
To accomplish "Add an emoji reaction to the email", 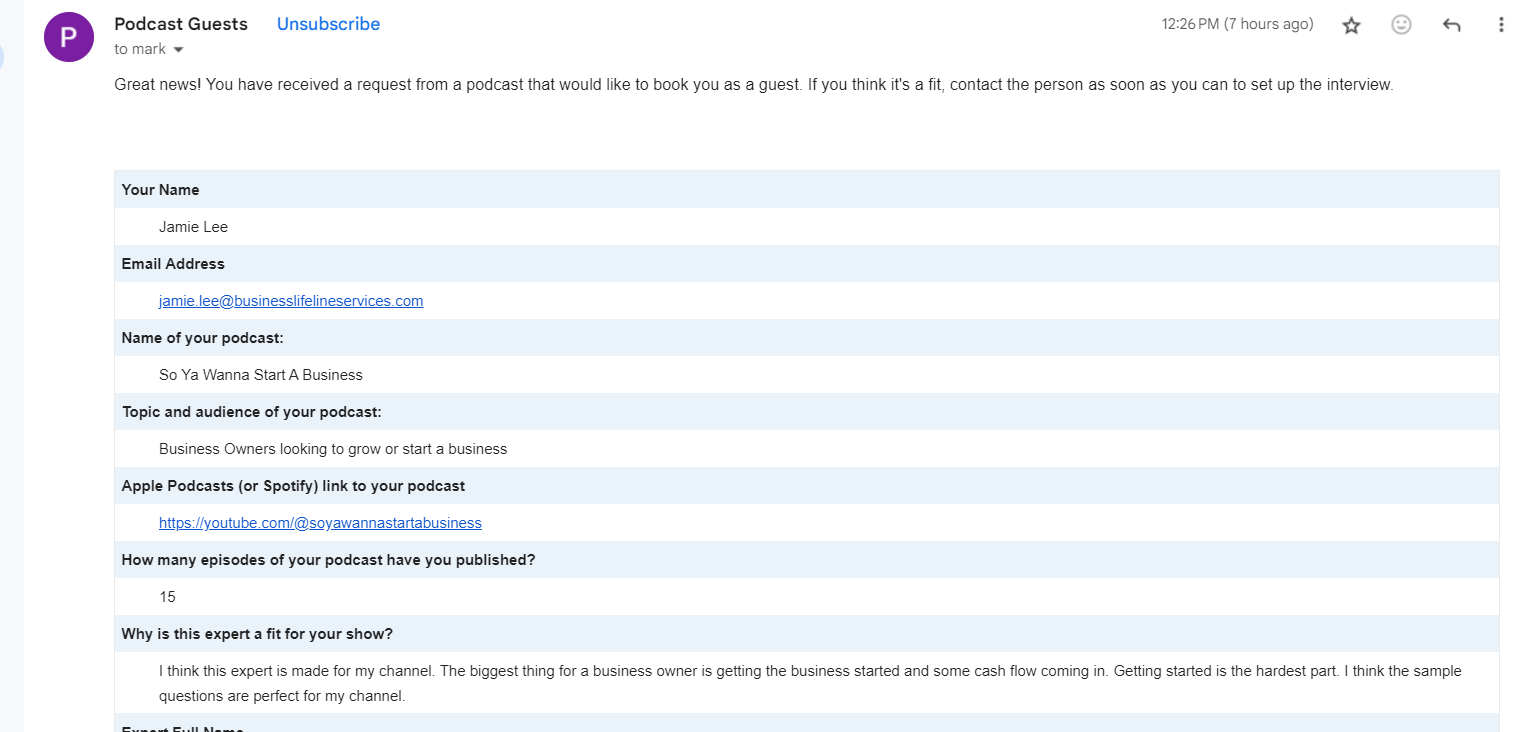I will click(x=1401, y=25).
